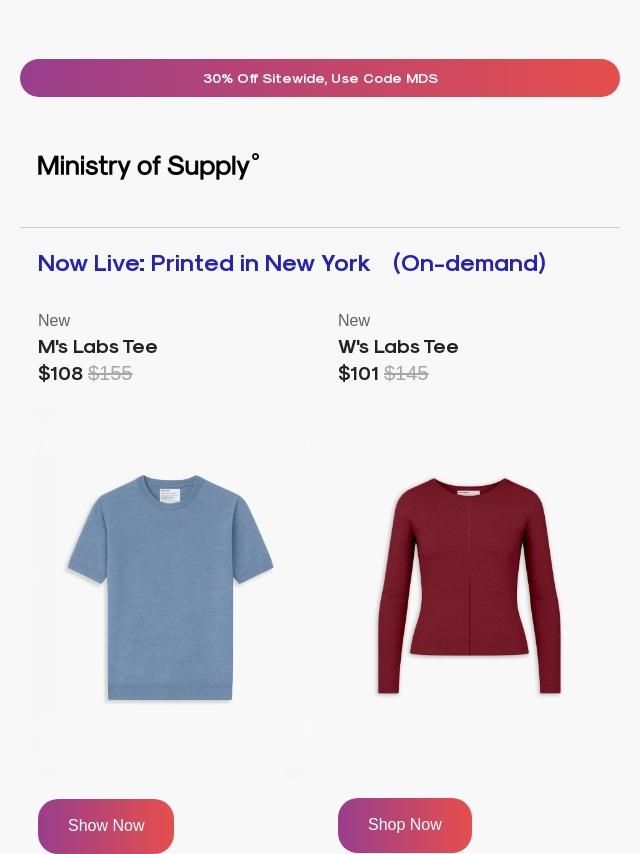Click the crossed-out $155 original price
640x854 pixels.
110,374
